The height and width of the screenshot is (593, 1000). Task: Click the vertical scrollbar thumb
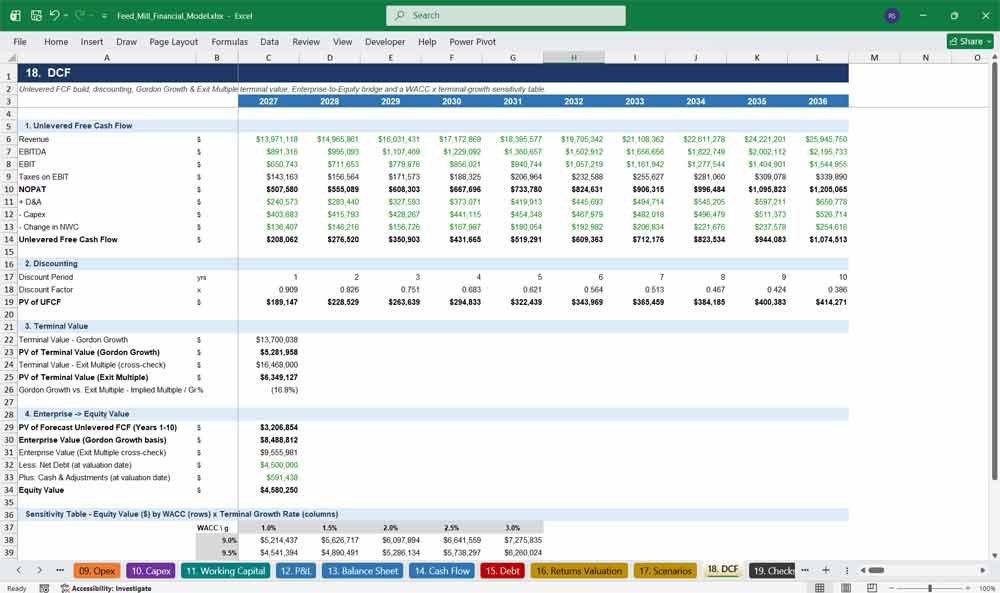coord(994,272)
